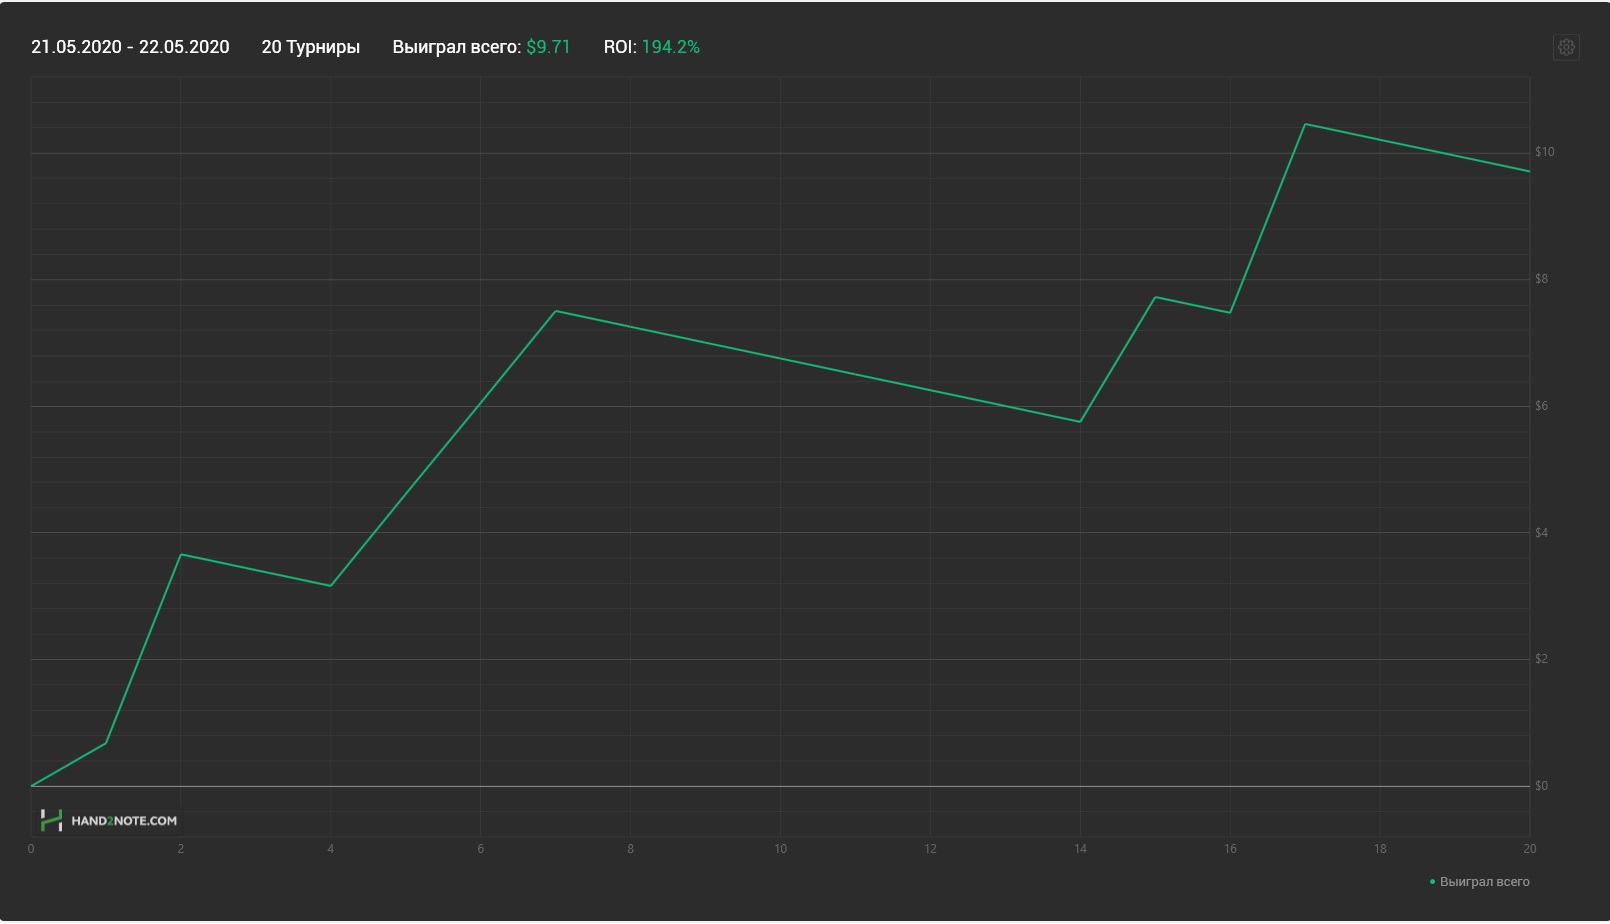Click the $4 y-axis label
This screenshot has height=924, width=1610.
point(1542,533)
